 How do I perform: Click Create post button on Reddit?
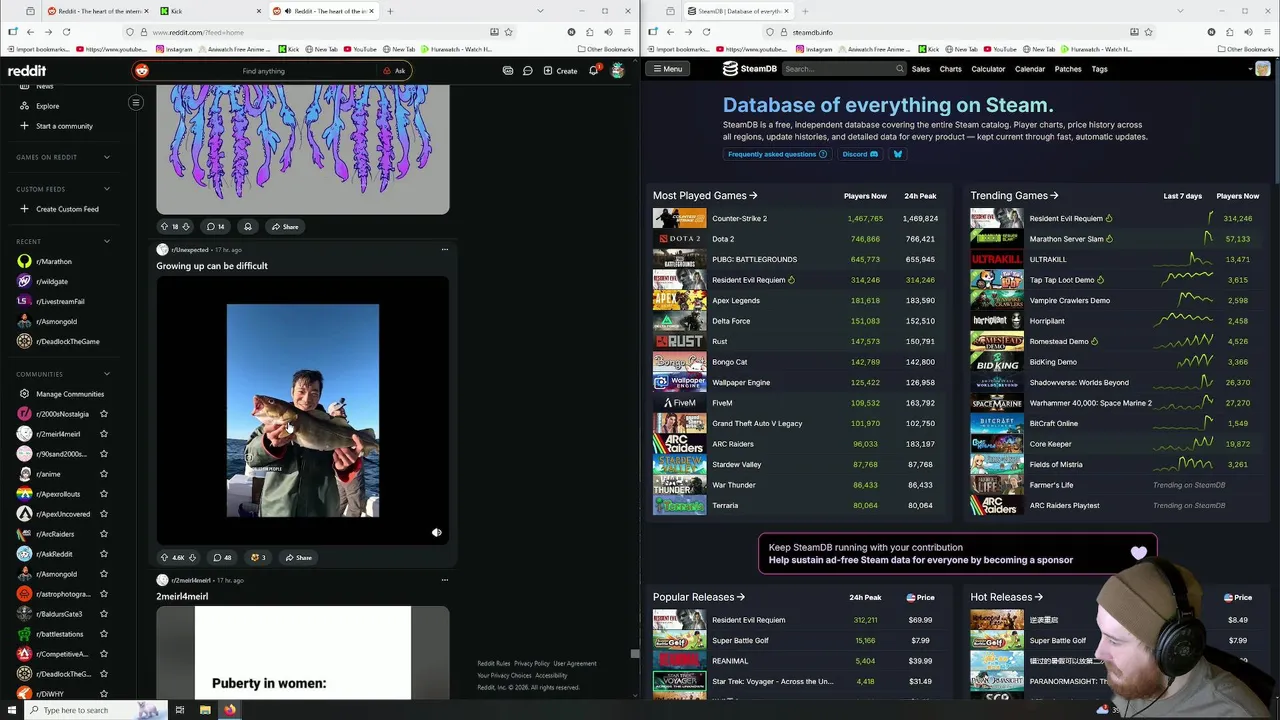click(x=560, y=71)
